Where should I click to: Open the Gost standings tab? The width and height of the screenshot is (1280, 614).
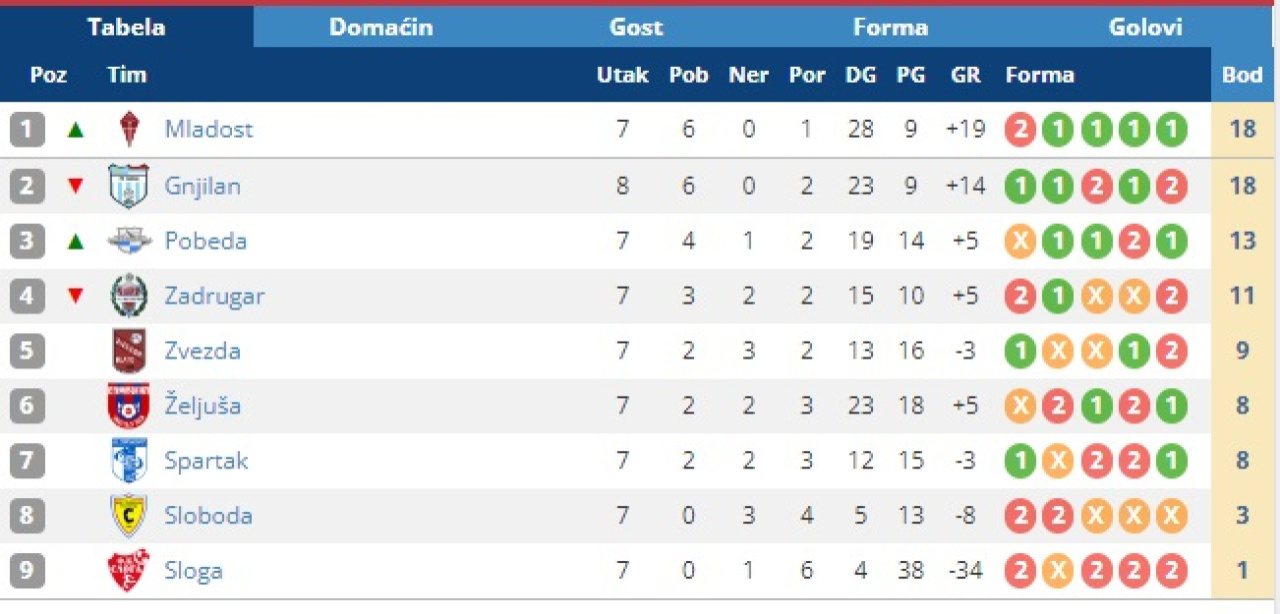636,27
